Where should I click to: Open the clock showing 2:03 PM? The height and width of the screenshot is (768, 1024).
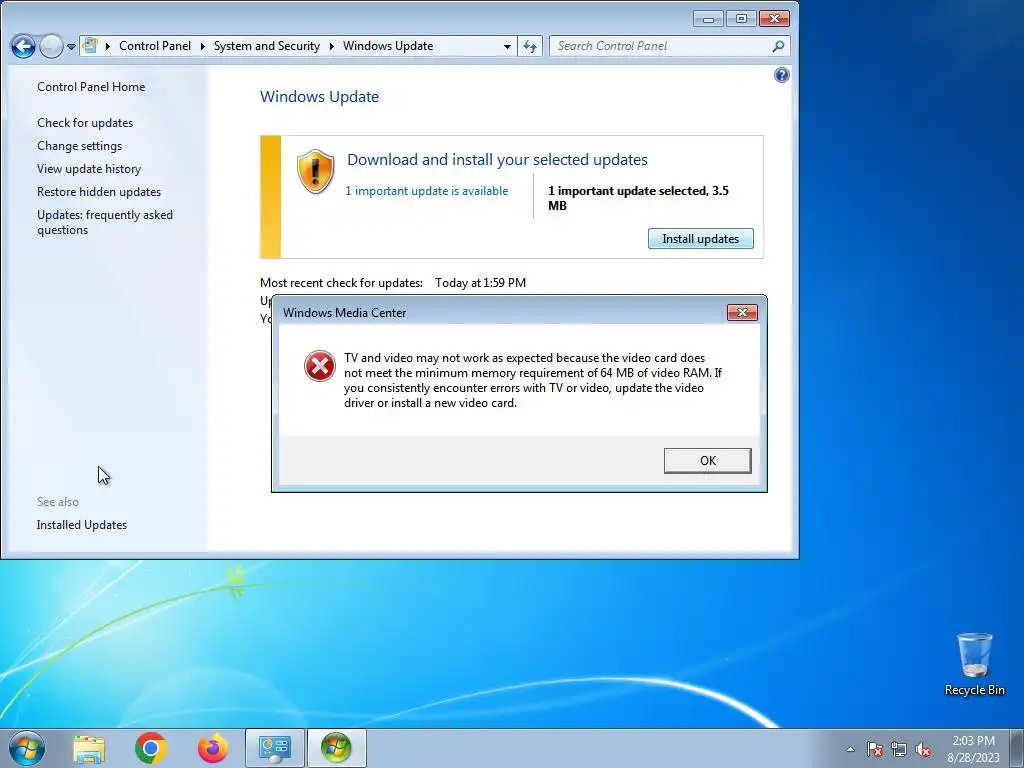(x=973, y=749)
